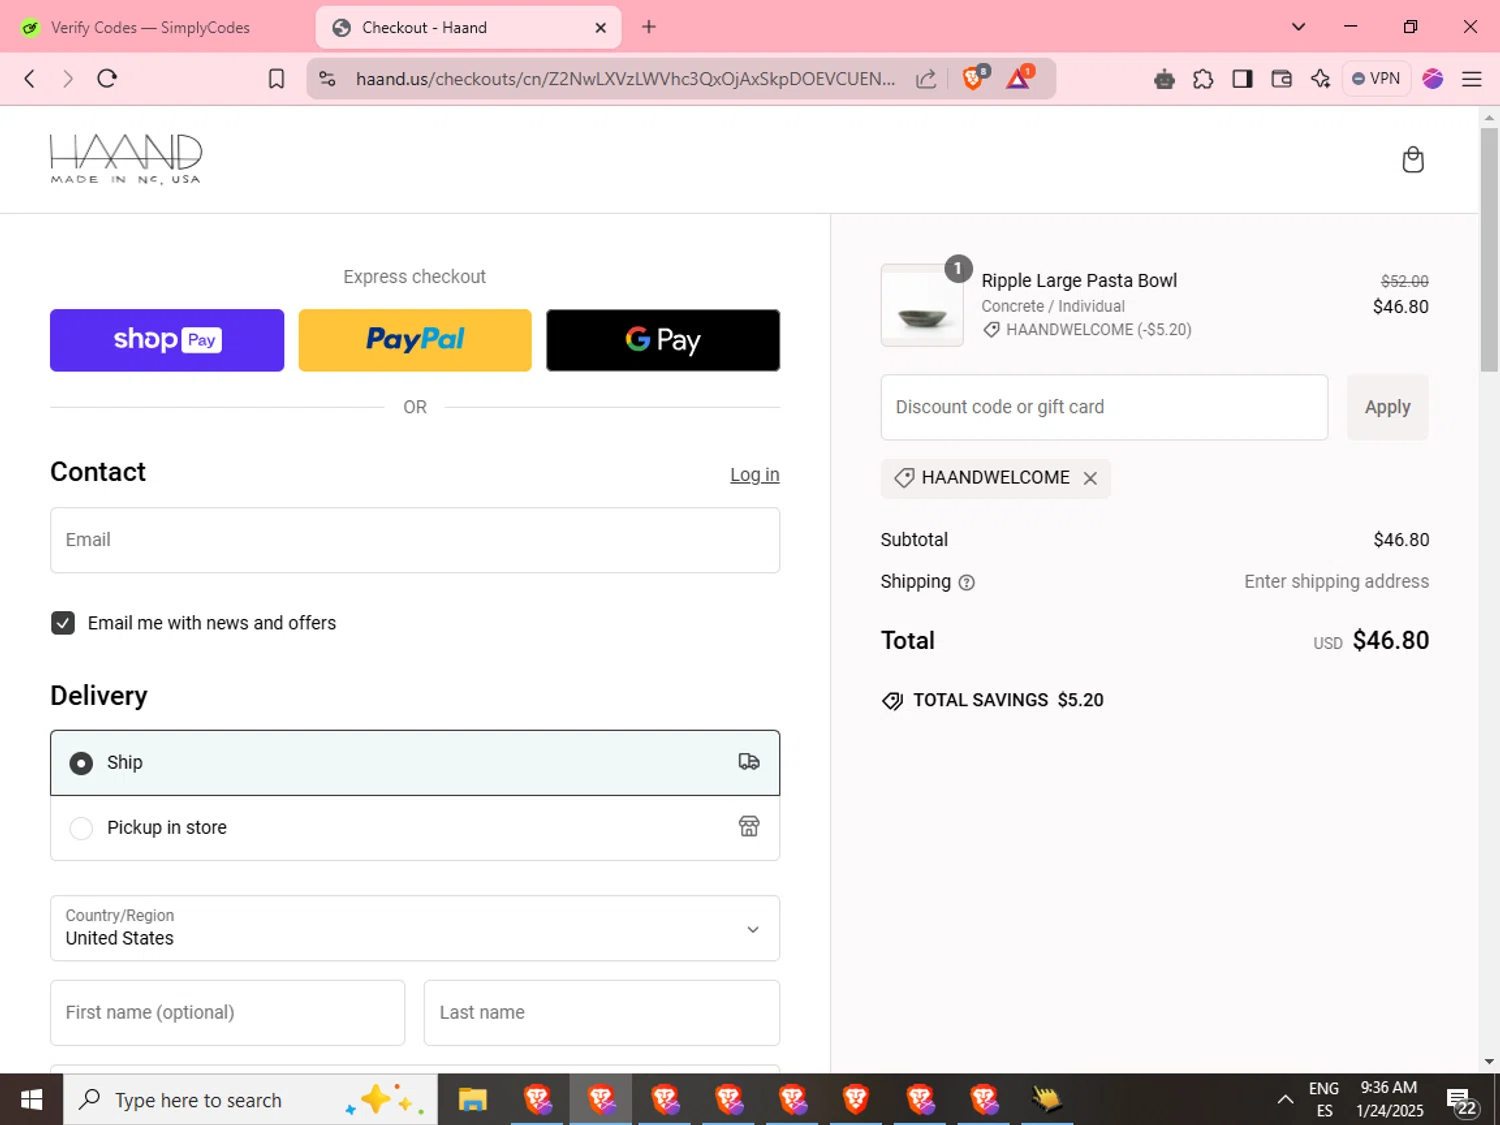Click the robot extension icon in toolbar
Screen dimensions: 1500x1125
(x=1164, y=79)
